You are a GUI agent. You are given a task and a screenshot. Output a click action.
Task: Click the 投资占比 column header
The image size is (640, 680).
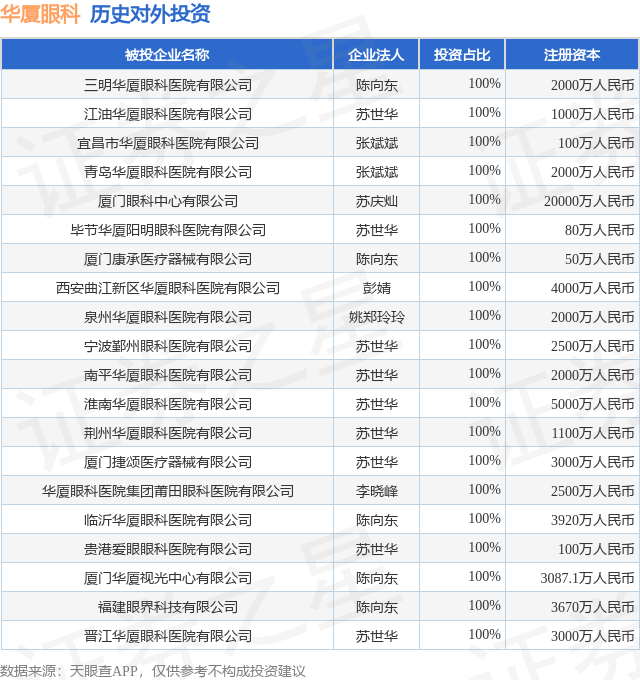462,55
